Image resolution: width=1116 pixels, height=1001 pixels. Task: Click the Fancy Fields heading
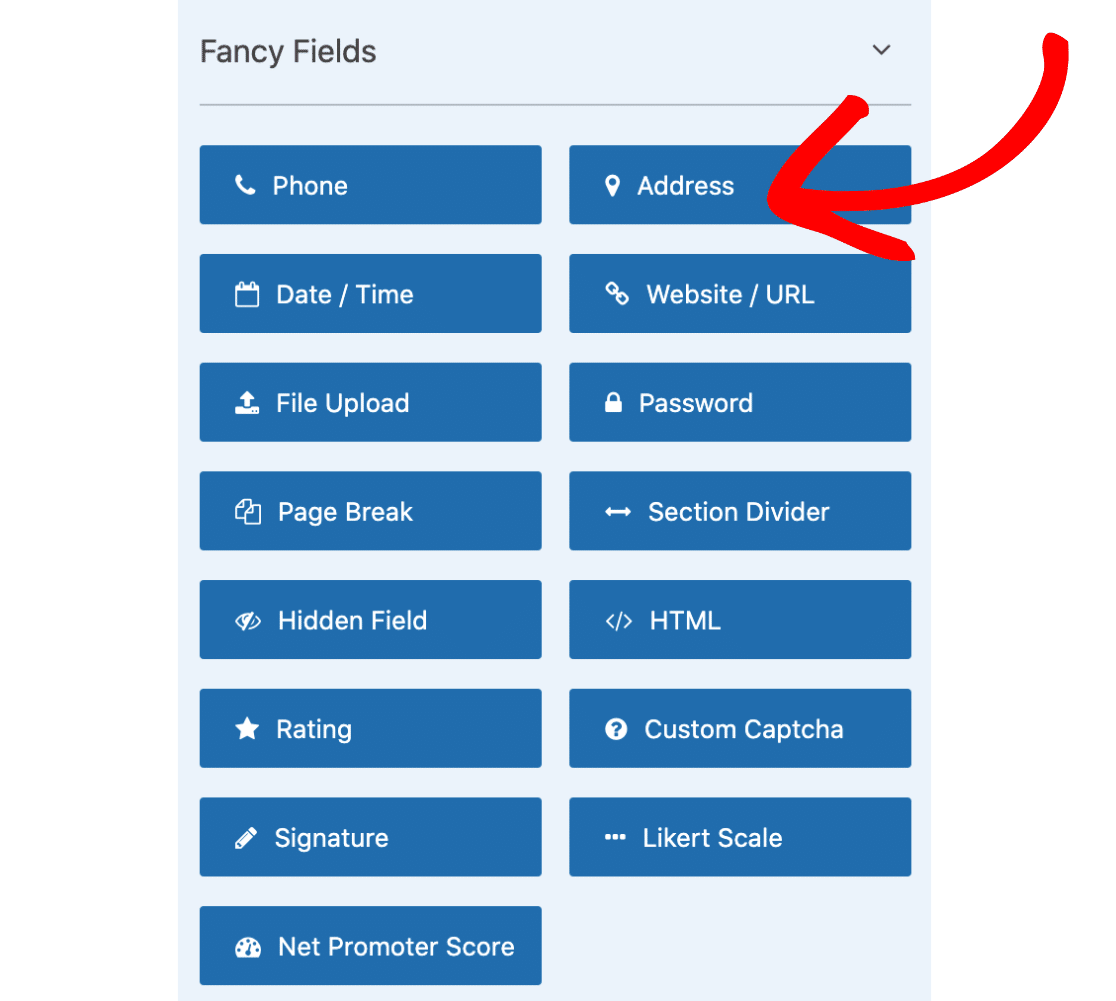click(x=287, y=51)
